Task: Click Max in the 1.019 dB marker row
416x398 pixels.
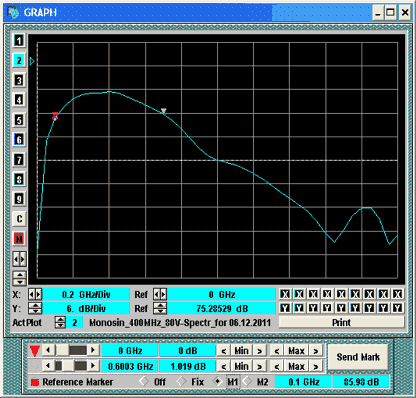Action: (296, 366)
